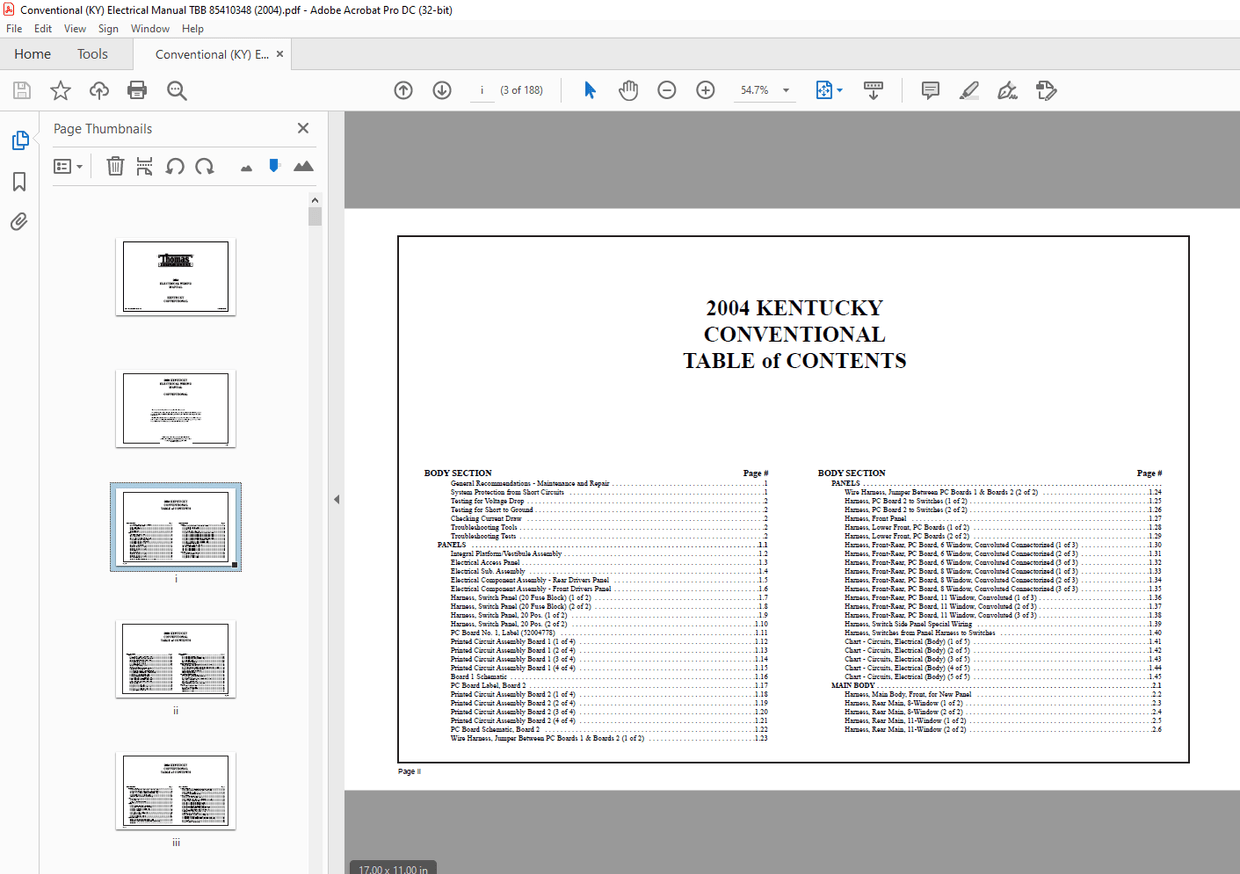Screen dimensions: 1240x874
Task: Collapse the left navigation pane
Action: coord(336,498)
